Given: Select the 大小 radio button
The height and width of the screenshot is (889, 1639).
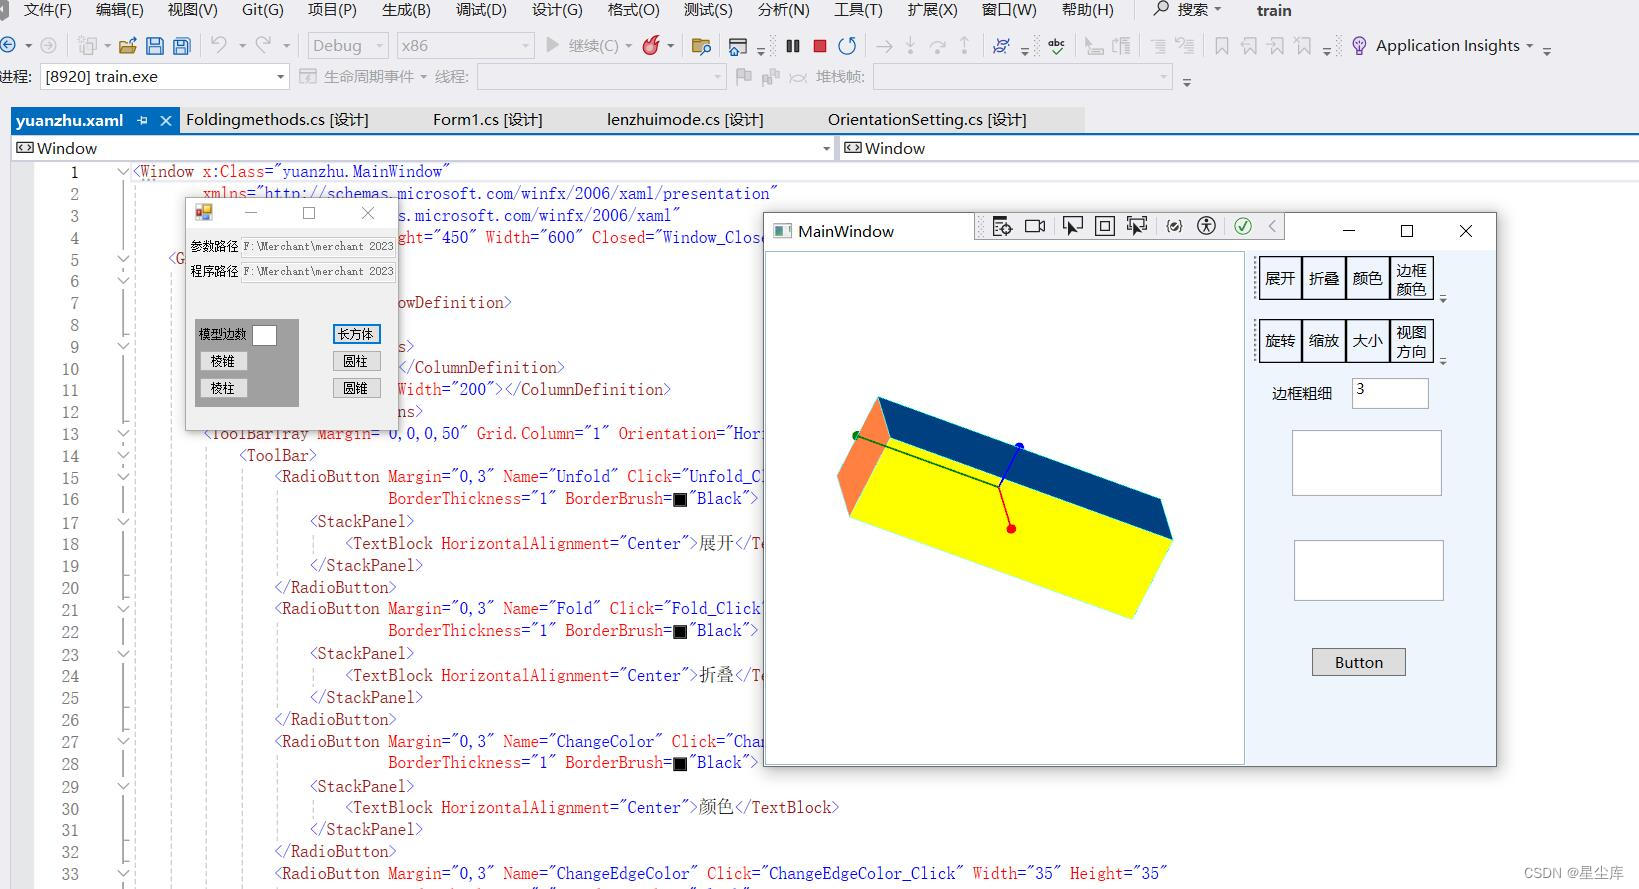Looking at the screenshot, I should 1368,341.
